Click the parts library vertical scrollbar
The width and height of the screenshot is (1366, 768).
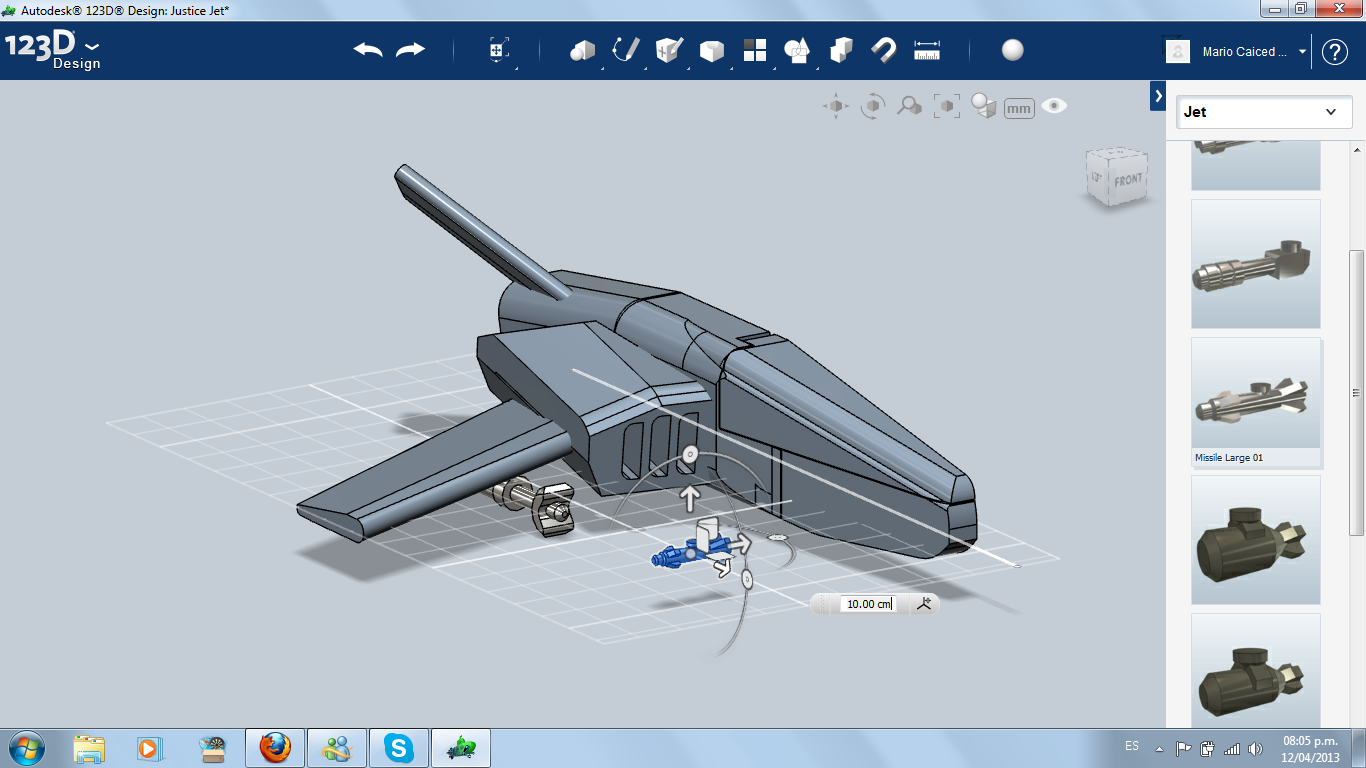1357,394
